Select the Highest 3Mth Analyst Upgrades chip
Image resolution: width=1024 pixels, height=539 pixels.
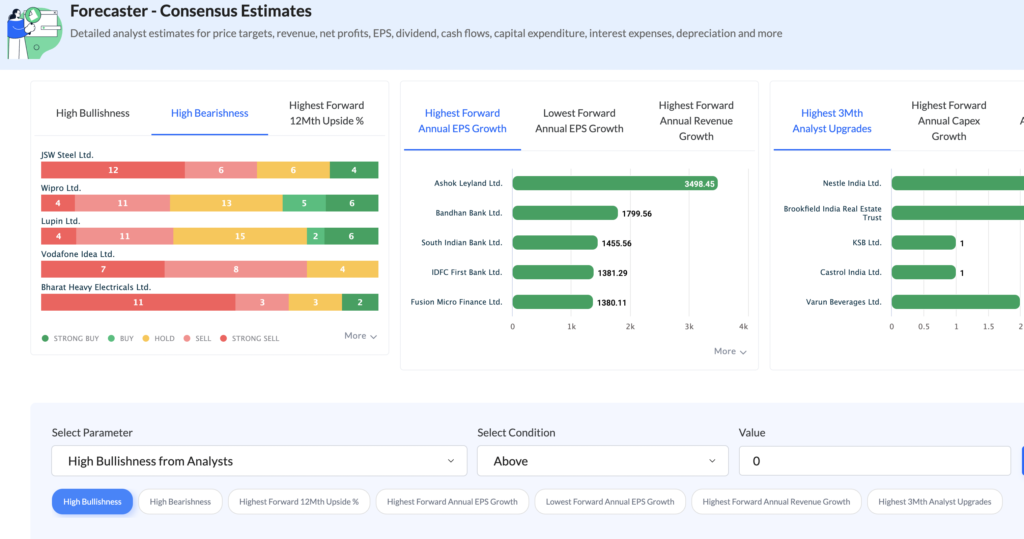click(935, 502)
